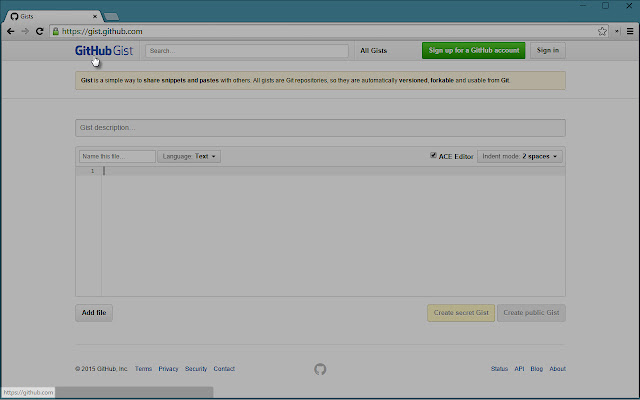Close the Gists browser tab
Screen dimensions: 640x400
click(x=95, y=16)
